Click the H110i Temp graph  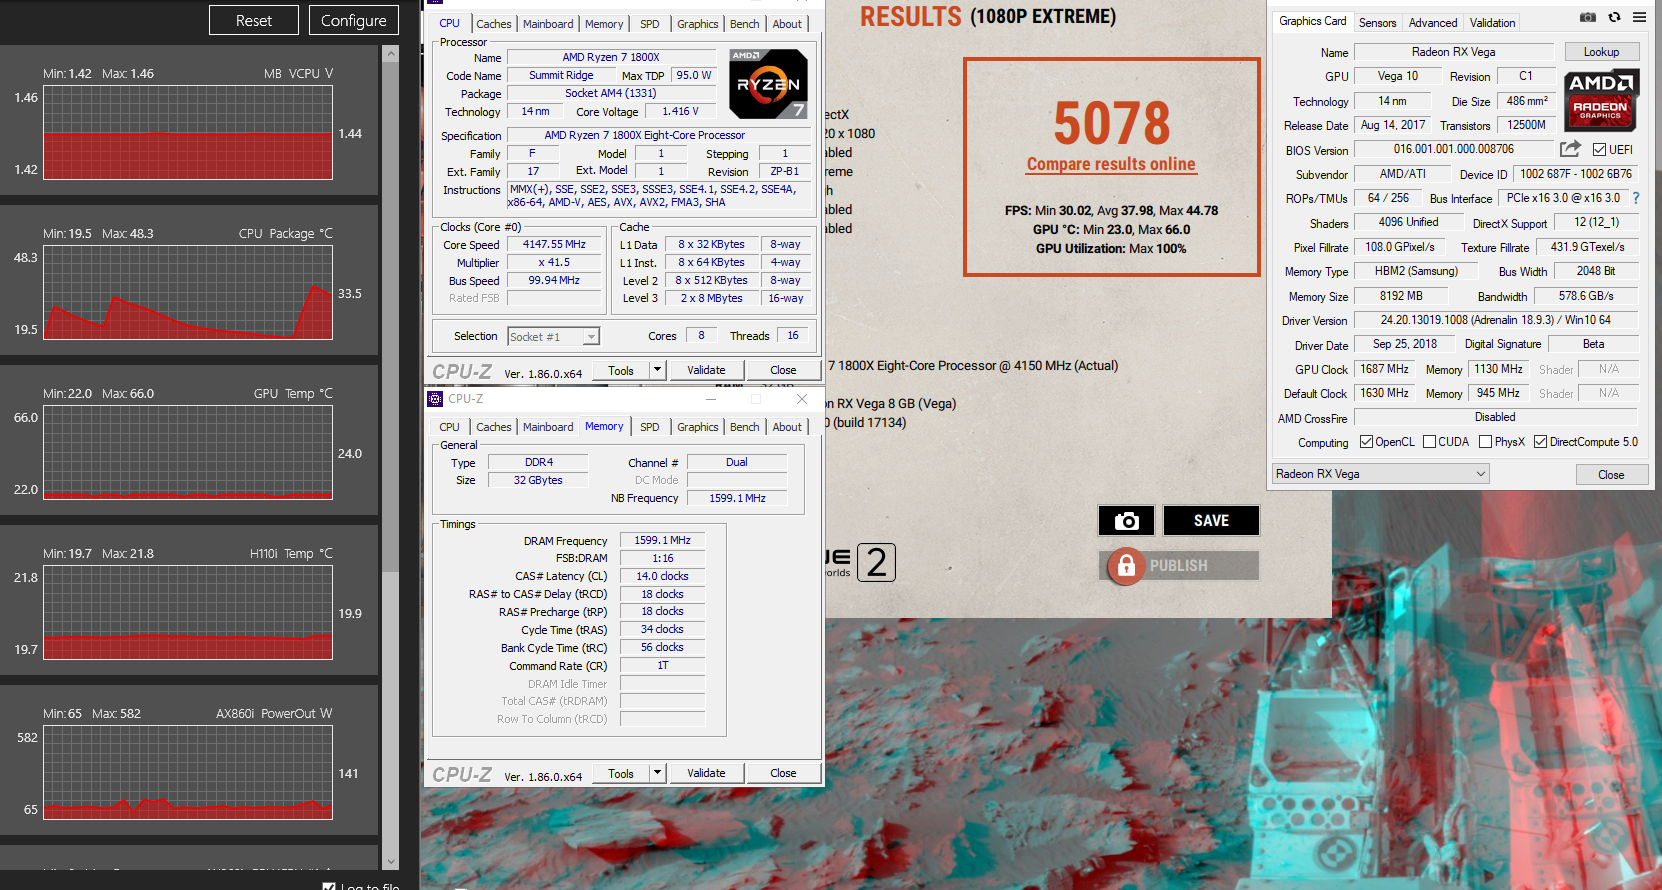click(188, 613)
